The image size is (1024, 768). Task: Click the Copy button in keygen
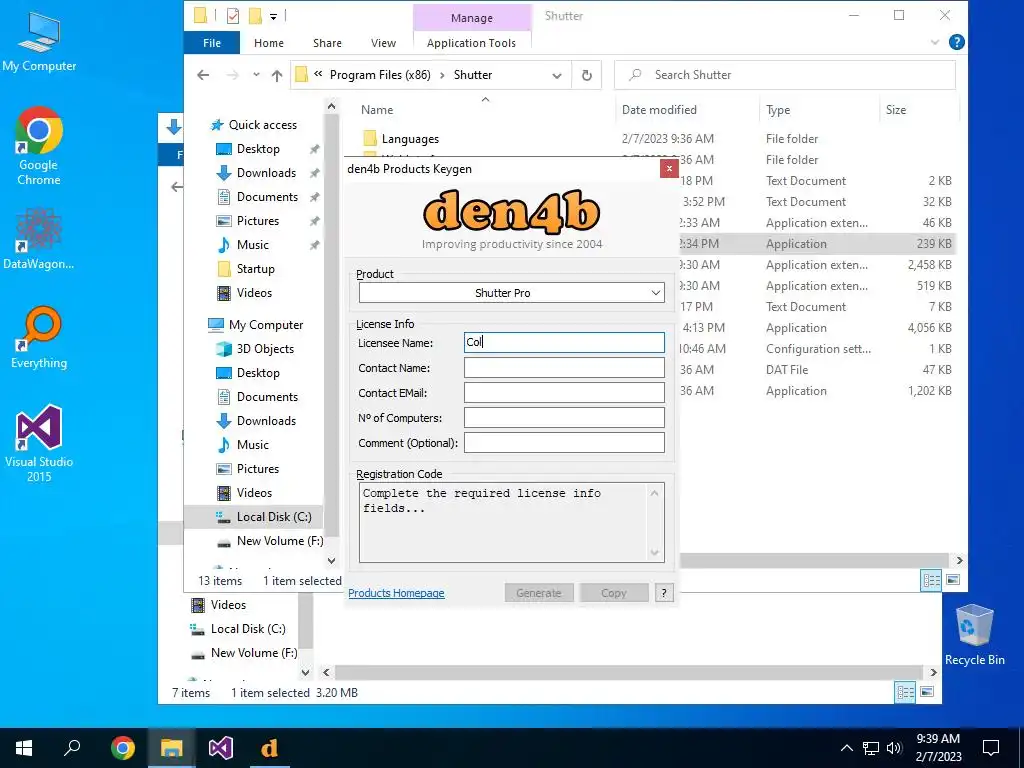point(614,593)
